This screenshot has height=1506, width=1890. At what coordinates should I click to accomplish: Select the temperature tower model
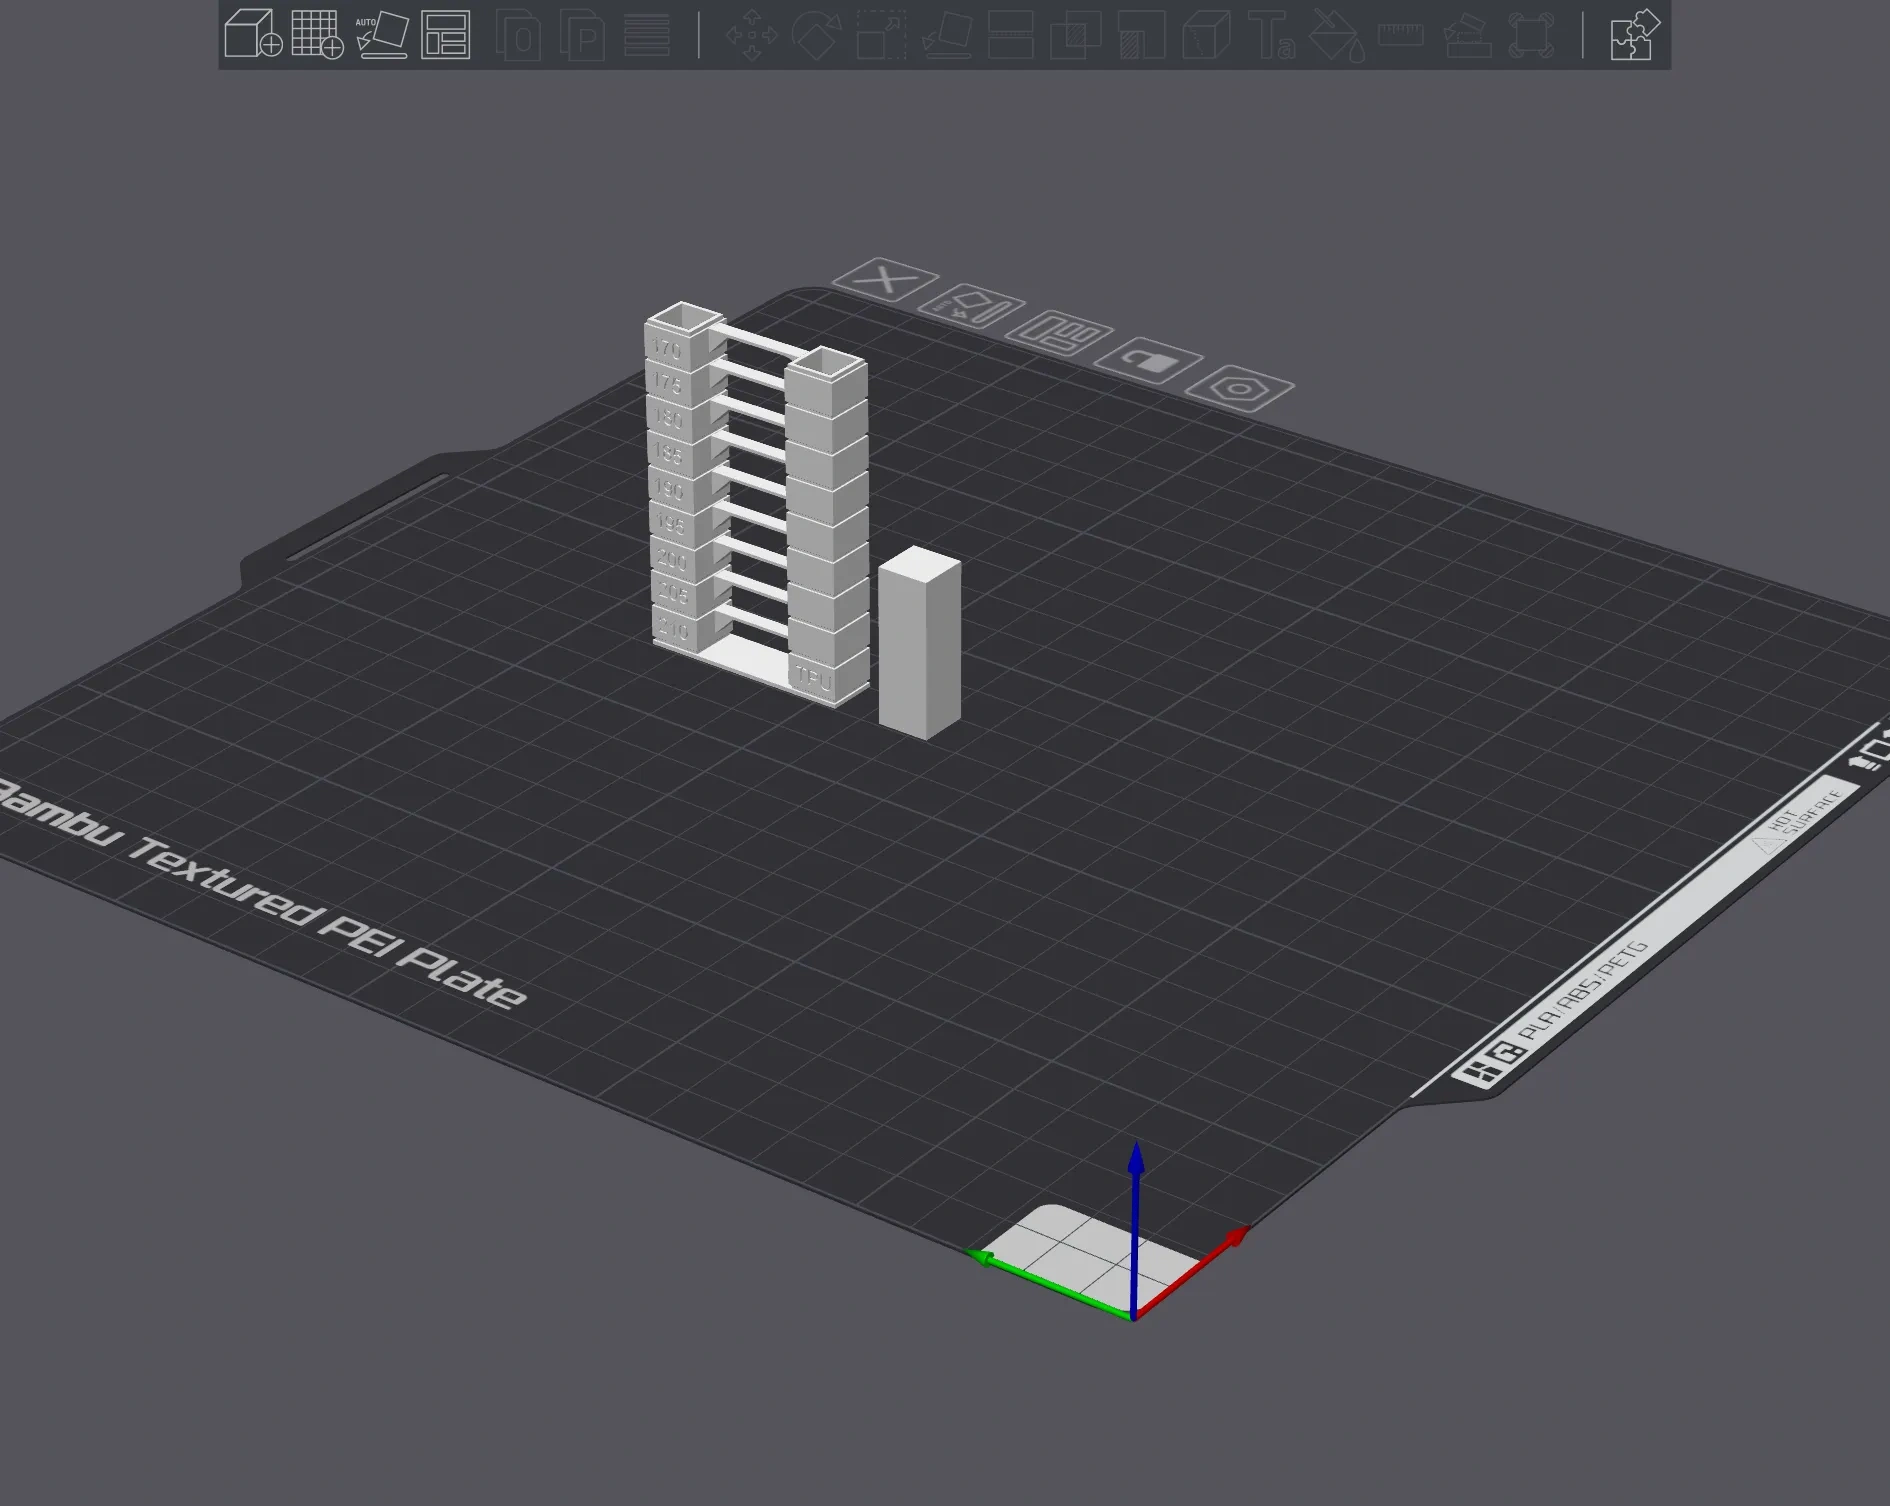coord(757,505)
